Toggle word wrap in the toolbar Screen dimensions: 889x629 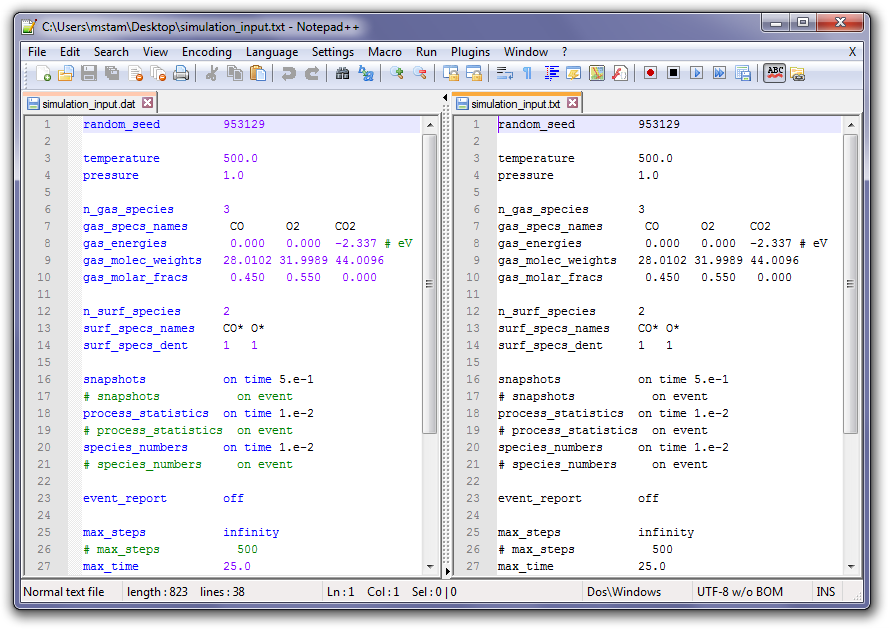[505, 73]
